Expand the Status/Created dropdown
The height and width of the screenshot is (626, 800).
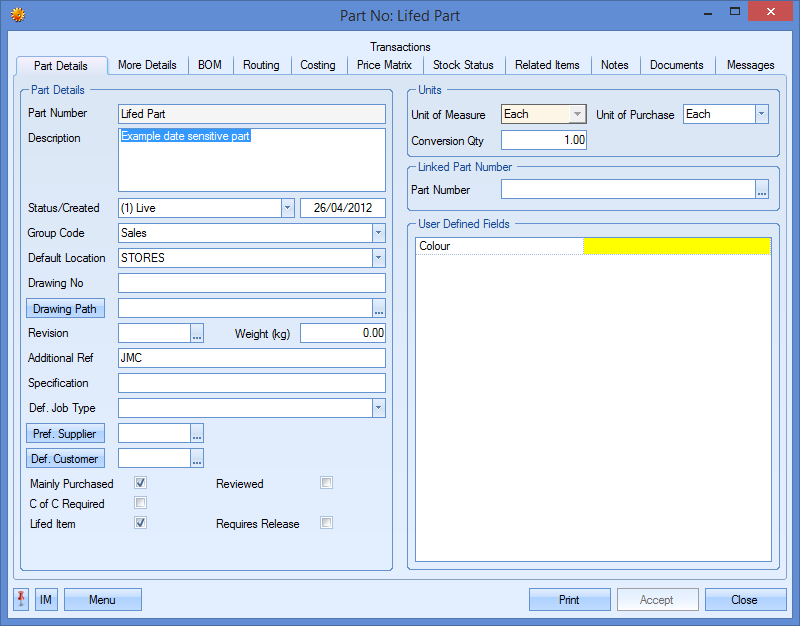[x=287, y=208]
